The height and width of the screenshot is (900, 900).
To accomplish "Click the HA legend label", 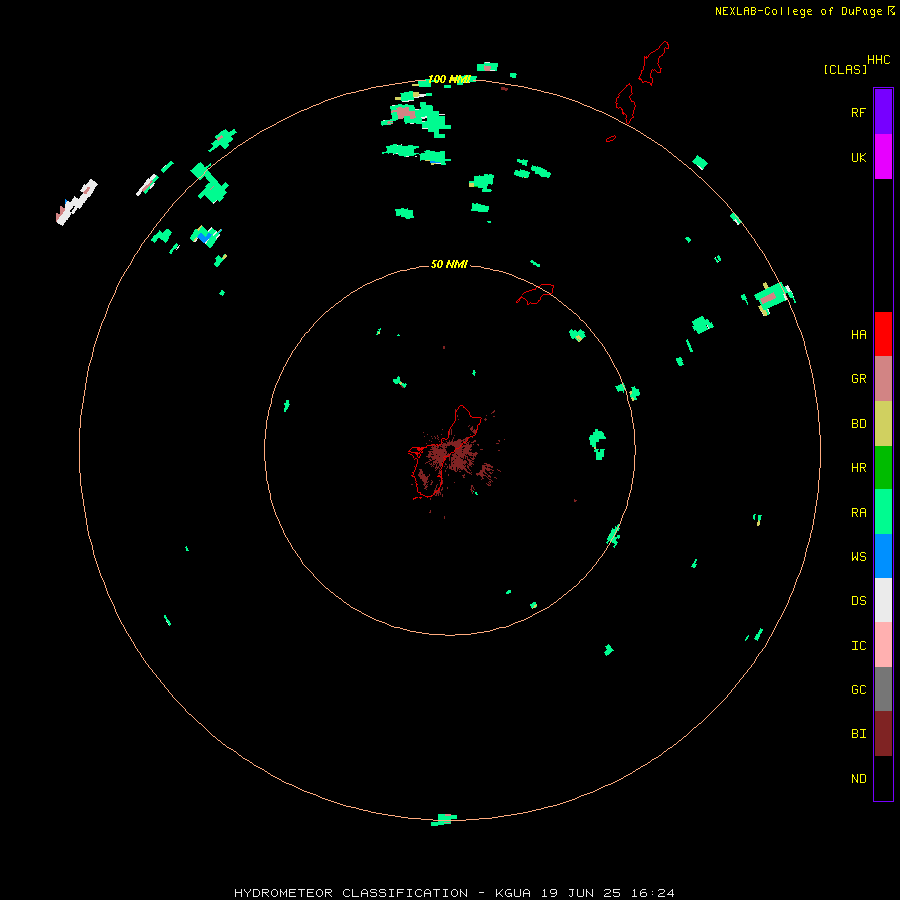I will pyautogui.click(x=858, y=335).
